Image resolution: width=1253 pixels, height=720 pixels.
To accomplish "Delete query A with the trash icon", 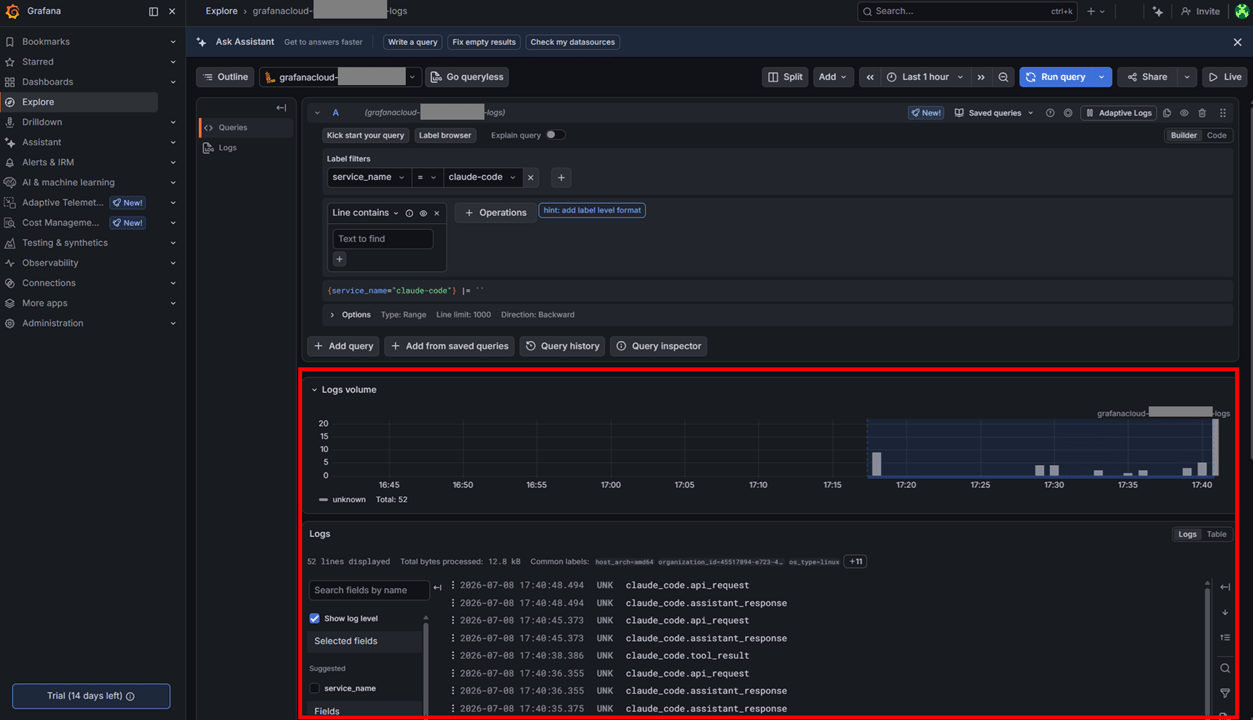I will tap(1202, 113).
